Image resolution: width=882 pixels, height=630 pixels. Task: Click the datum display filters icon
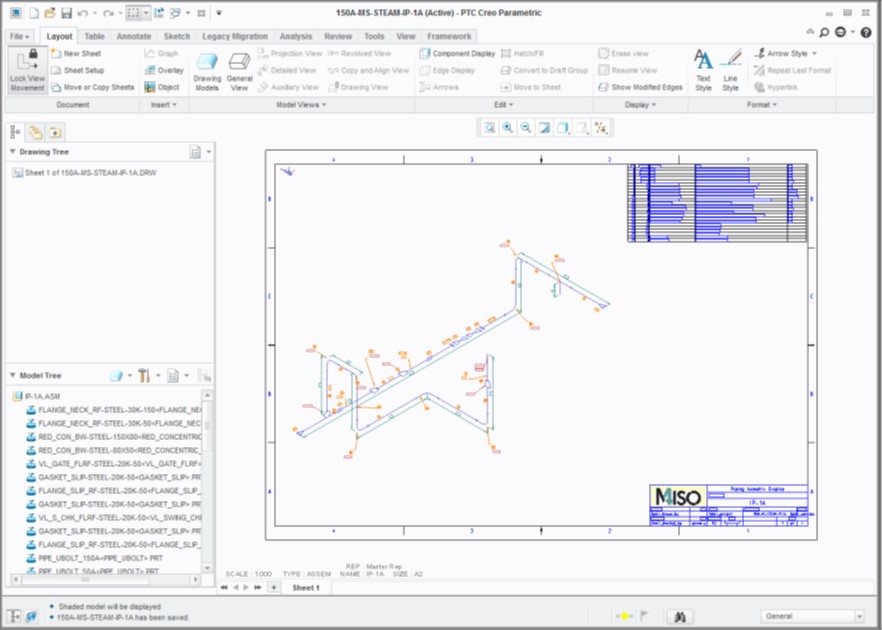tap(601, 128)
